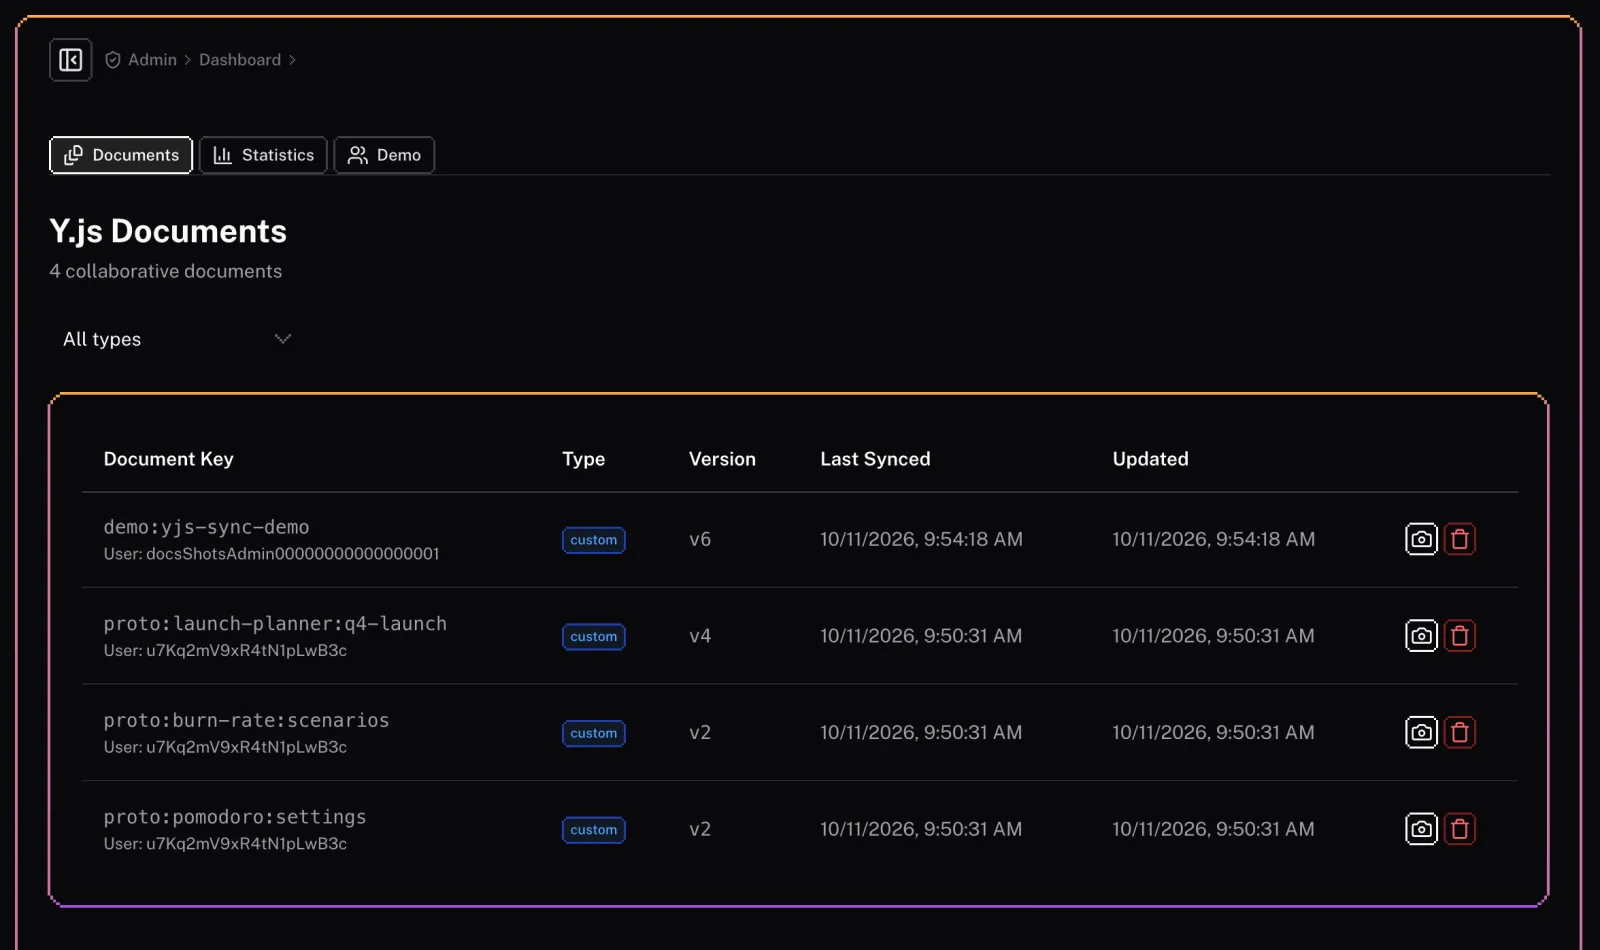The width and height of the screenshot is (1600, 950).
Task: Switch to the Statistics tab
Action: pos(263,155)
